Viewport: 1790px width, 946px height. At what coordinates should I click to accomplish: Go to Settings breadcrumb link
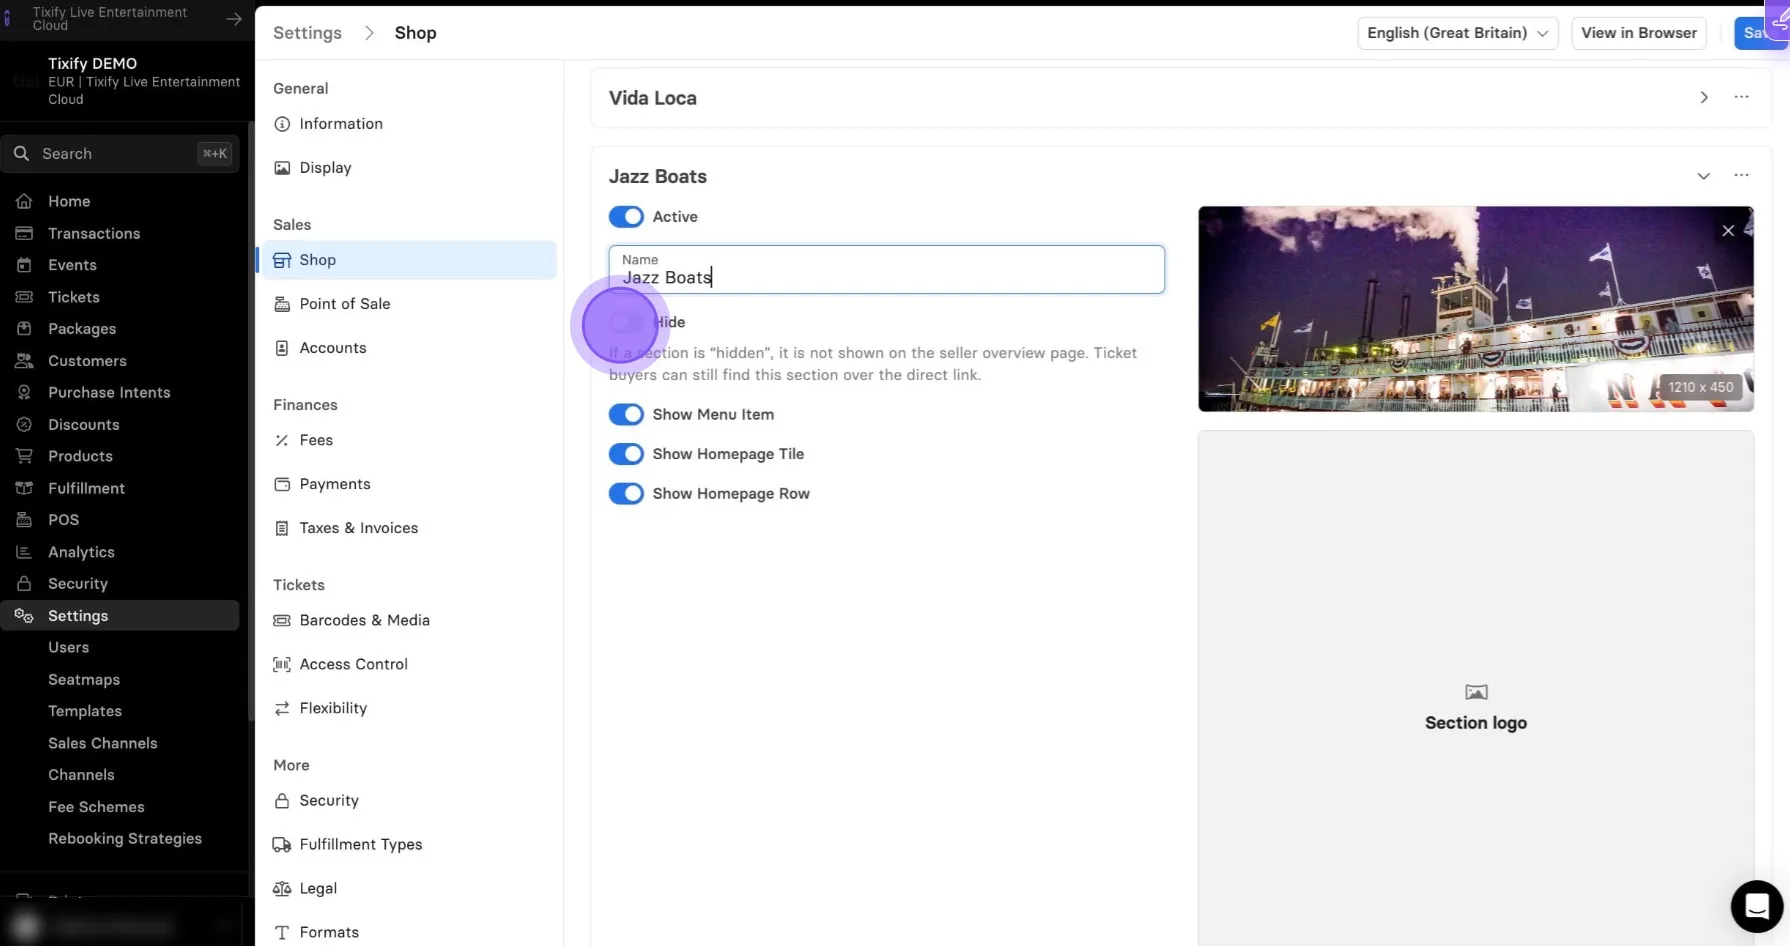pyautogui.click(x=307, y=33)
